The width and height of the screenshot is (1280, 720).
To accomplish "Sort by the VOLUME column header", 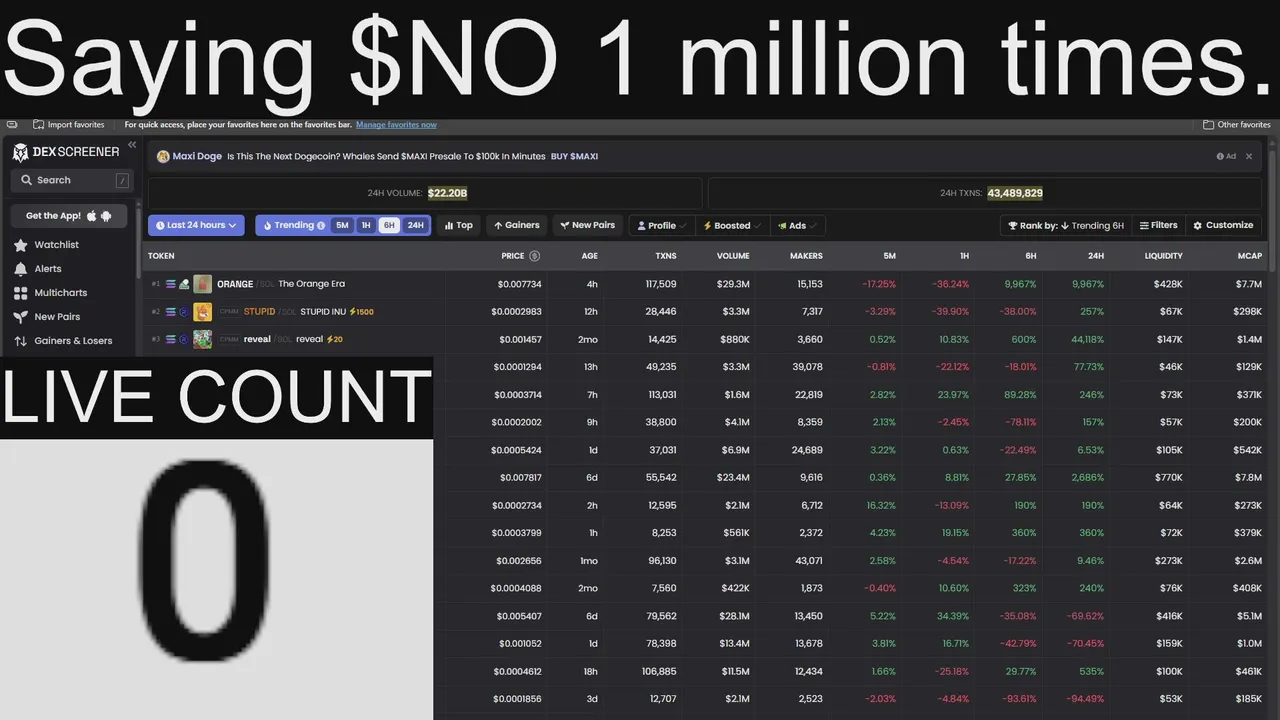I will pos(733,256).
